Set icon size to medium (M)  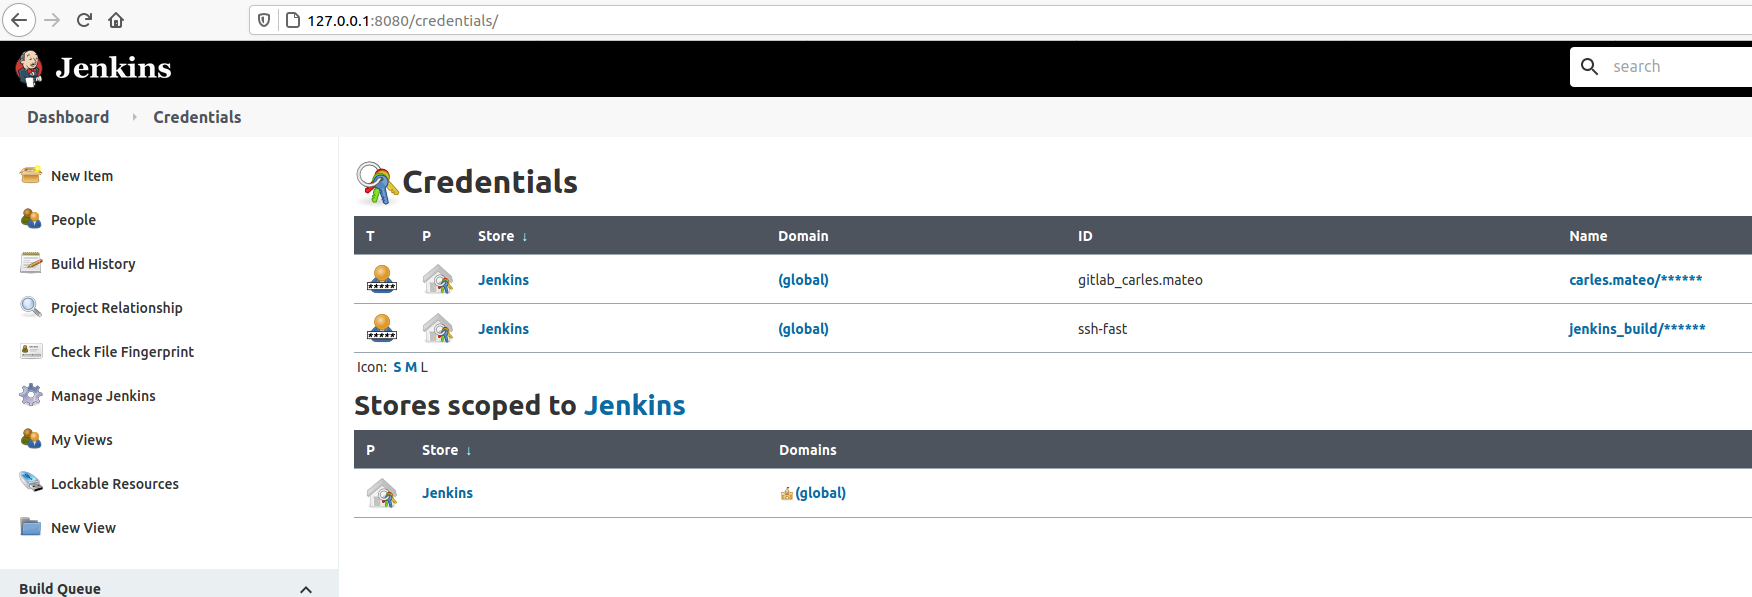(x=410, y=367)
